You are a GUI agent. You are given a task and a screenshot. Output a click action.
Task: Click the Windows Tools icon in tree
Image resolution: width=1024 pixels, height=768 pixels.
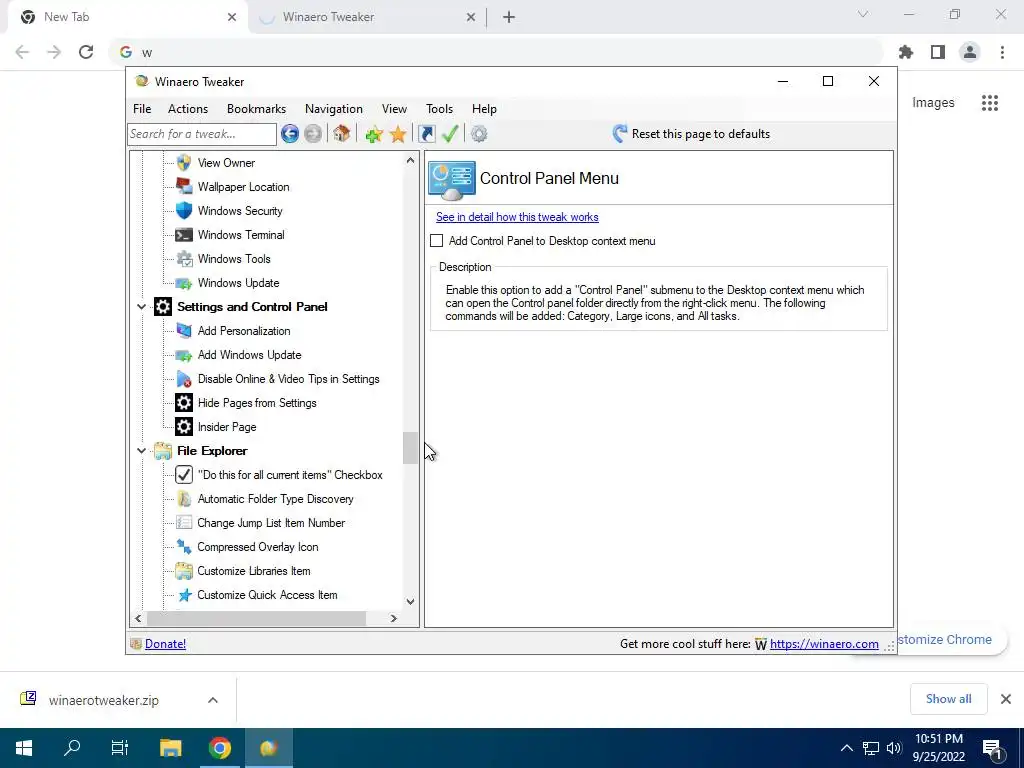coord(184,259)
